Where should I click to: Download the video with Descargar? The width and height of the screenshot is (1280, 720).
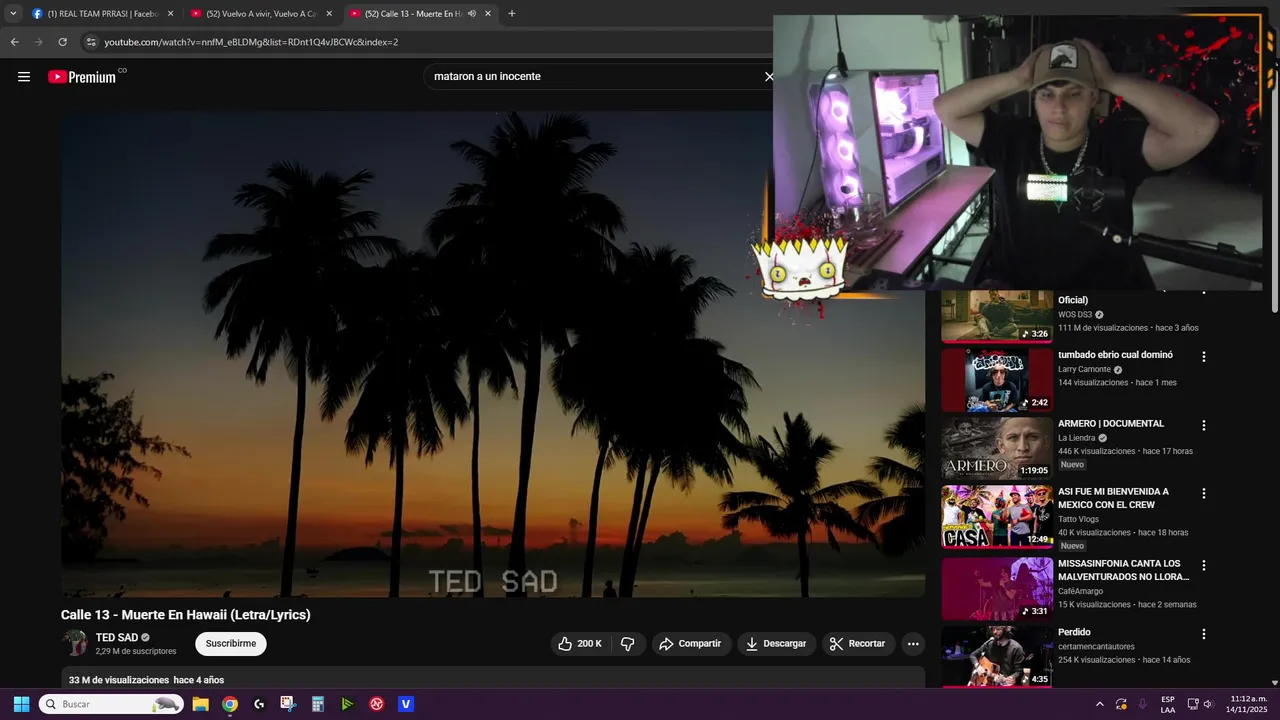pyautogui.click(x=776, y=644)
